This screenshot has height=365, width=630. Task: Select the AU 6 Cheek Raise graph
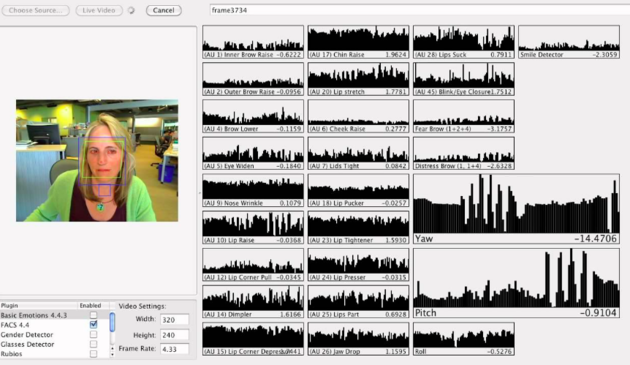point(358,116)
